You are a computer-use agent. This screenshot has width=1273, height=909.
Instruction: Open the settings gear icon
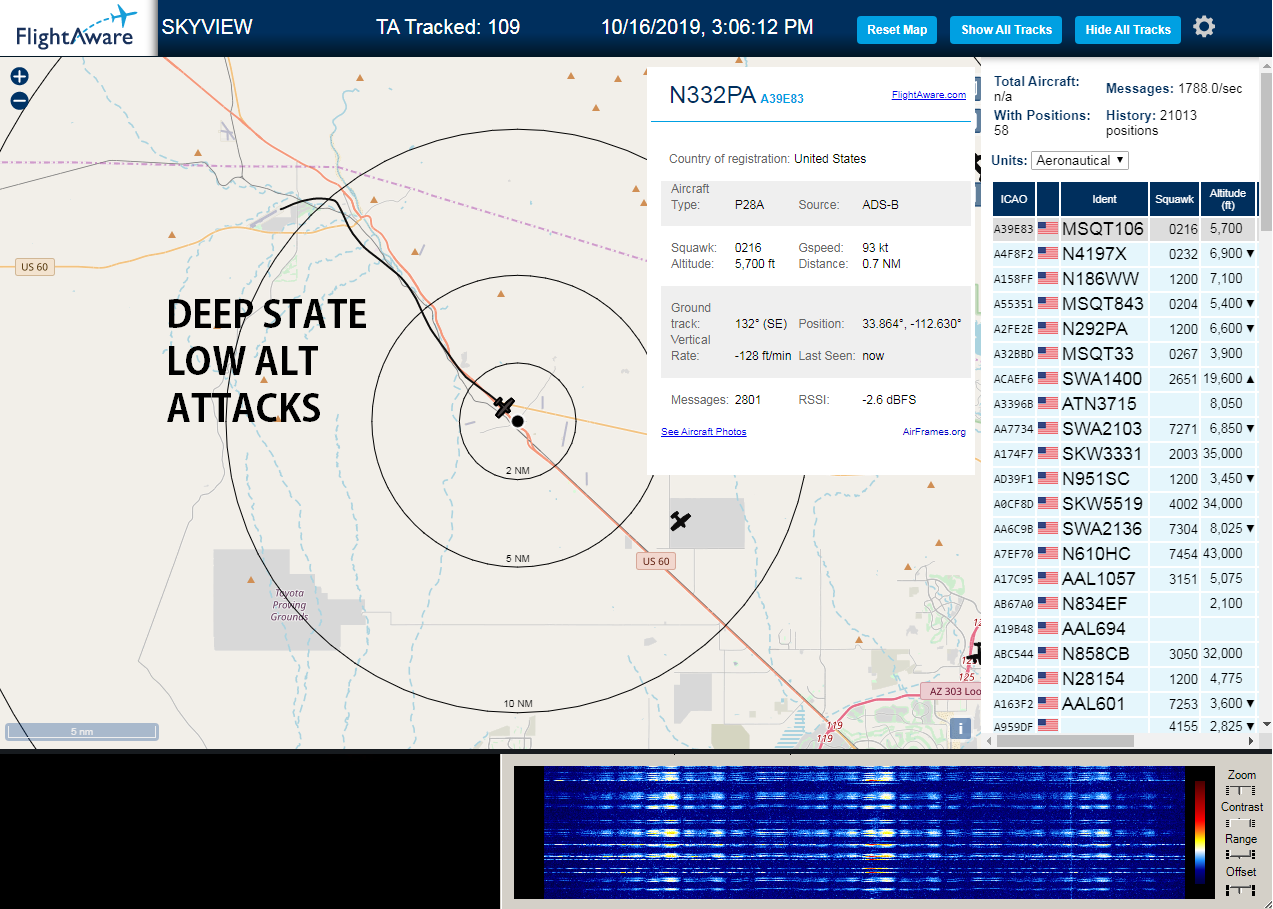[x=1204, y=27]
